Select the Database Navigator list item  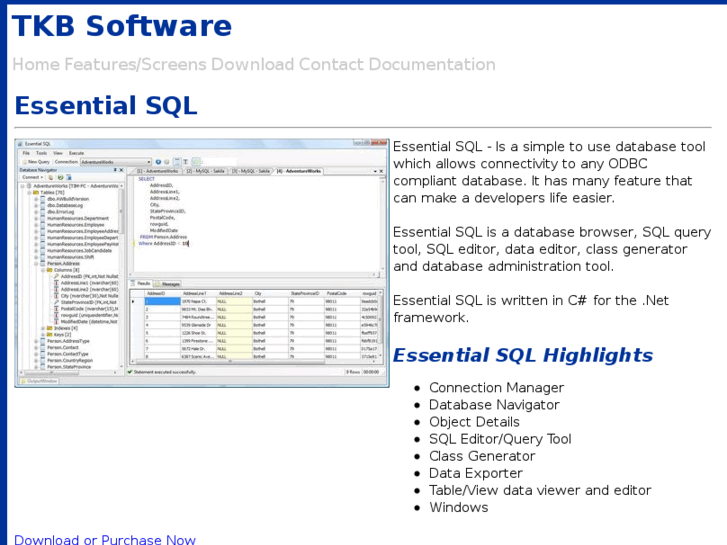(494, 404)
